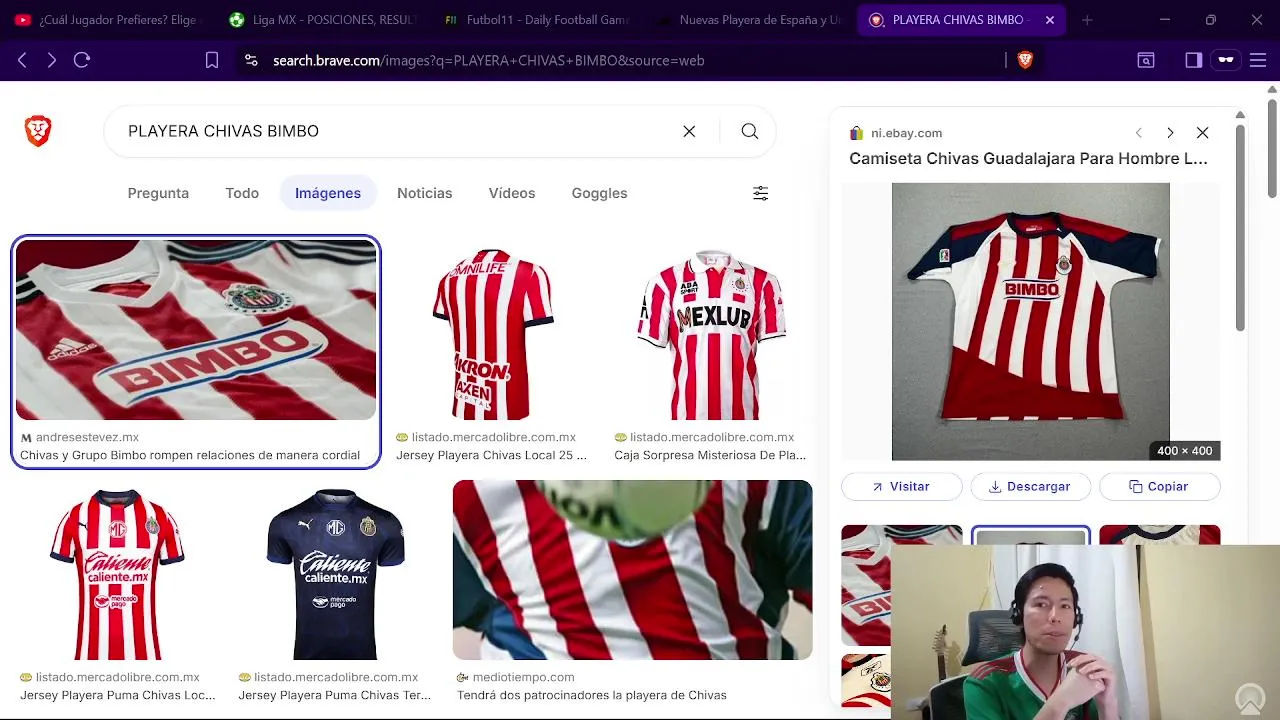Open 'Jersey Playera Chivas Local 25' caption
The image size is (1280, 720).
[491, 455]
